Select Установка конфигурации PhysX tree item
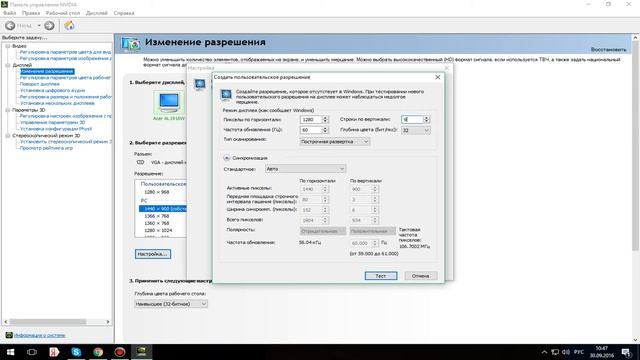Screen dimensions: 640x360 click(56, 129)
